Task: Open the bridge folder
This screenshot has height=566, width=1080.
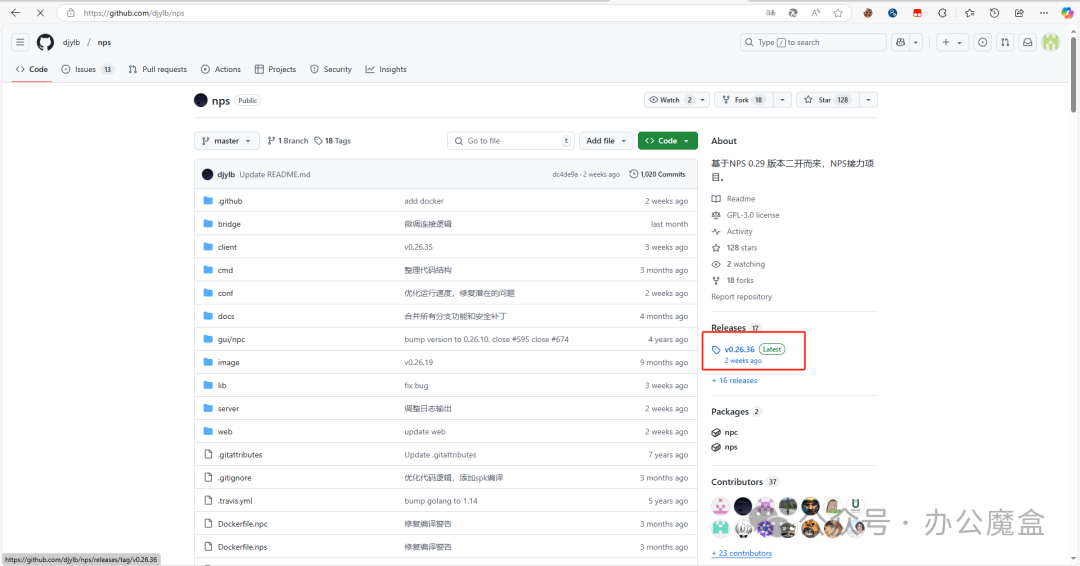Action: click(229, 224)
